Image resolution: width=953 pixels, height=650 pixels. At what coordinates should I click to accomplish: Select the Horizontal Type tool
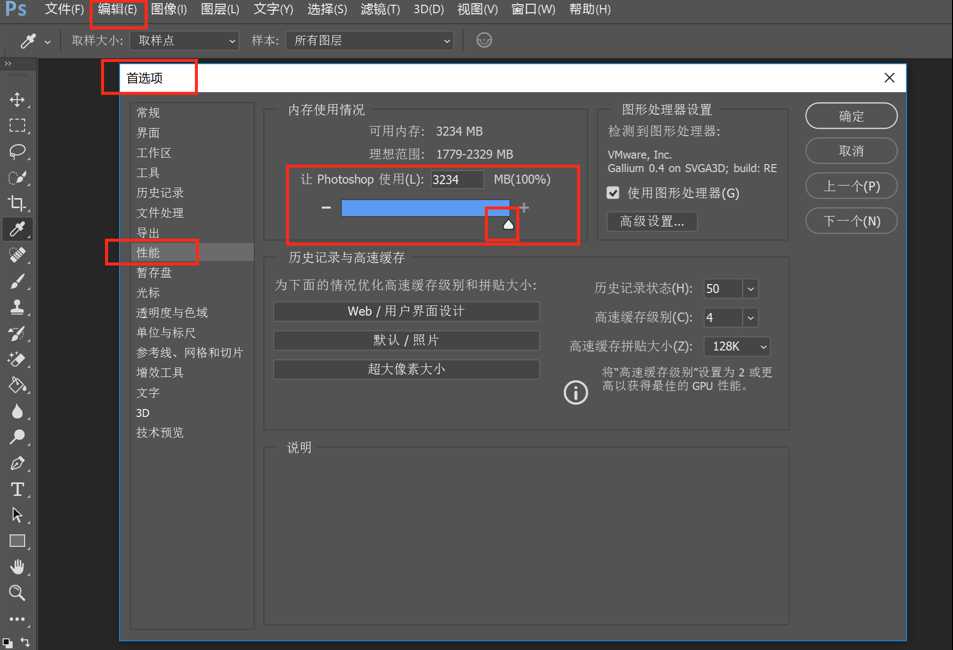click(x=17, y=489)
